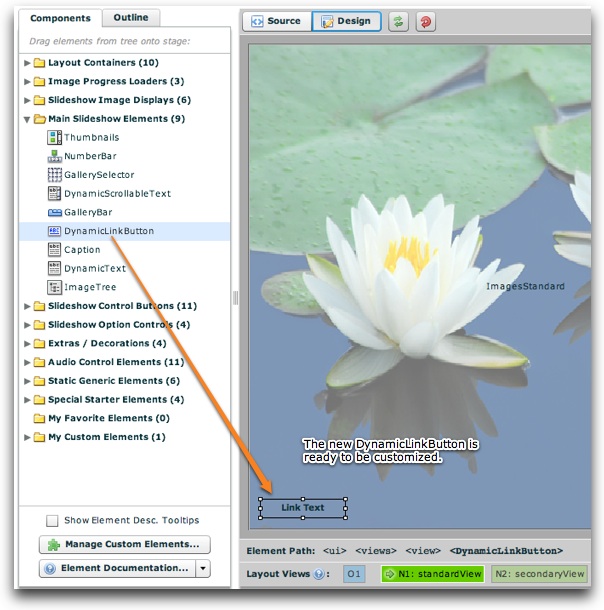Click the Element Documentation button
Image resolution: width=604 pixels, height=610 pixels.
[116, 568]
